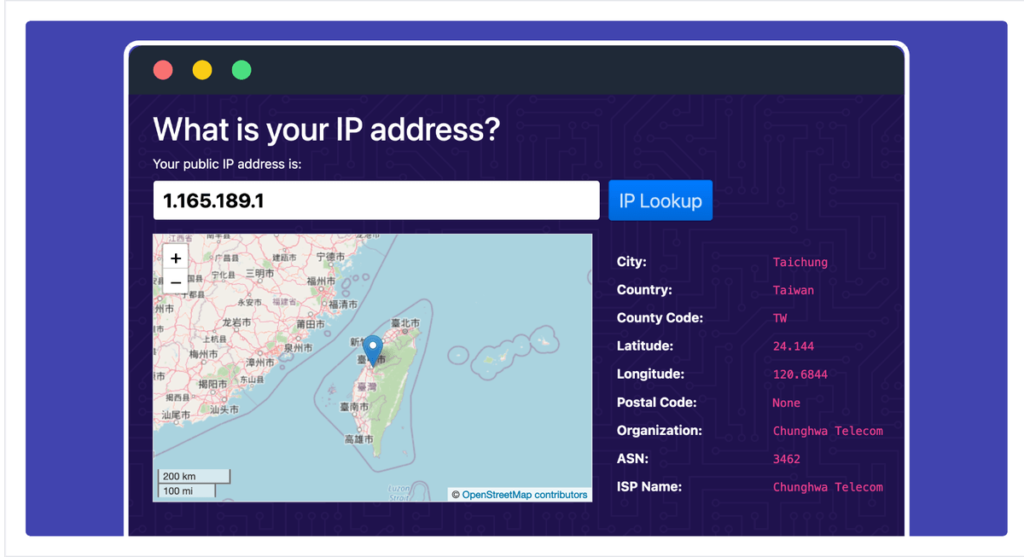1024x557 pixels.
Task: Select the longitude value 120.6844
Action: pos(800,374)
